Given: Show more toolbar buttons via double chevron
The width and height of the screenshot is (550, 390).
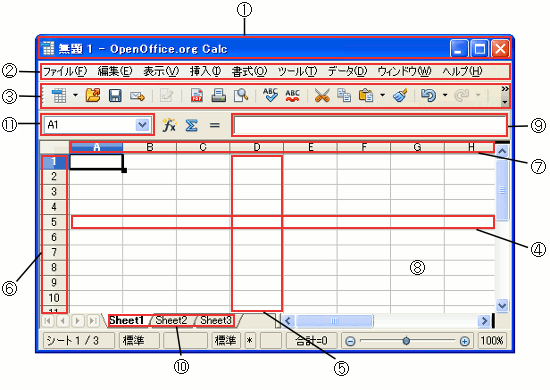Looking at the screenshot, I should (505, 88).
